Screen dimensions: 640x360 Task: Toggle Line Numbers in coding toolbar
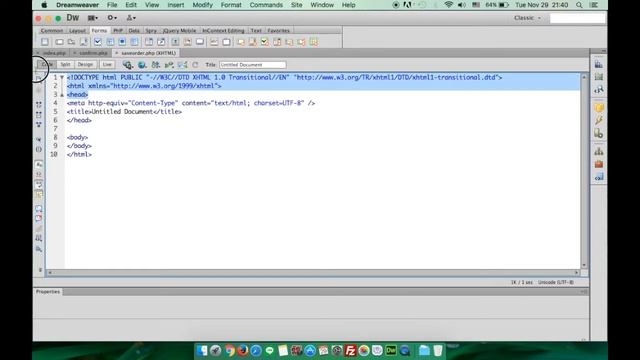pyautogui.click(x=39, y=164)
